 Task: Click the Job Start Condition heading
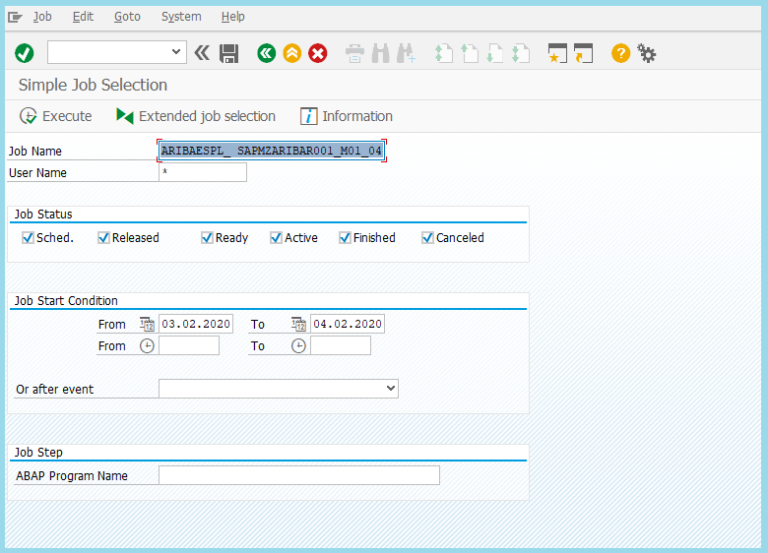pyautogui.click(x=66, y=301)
